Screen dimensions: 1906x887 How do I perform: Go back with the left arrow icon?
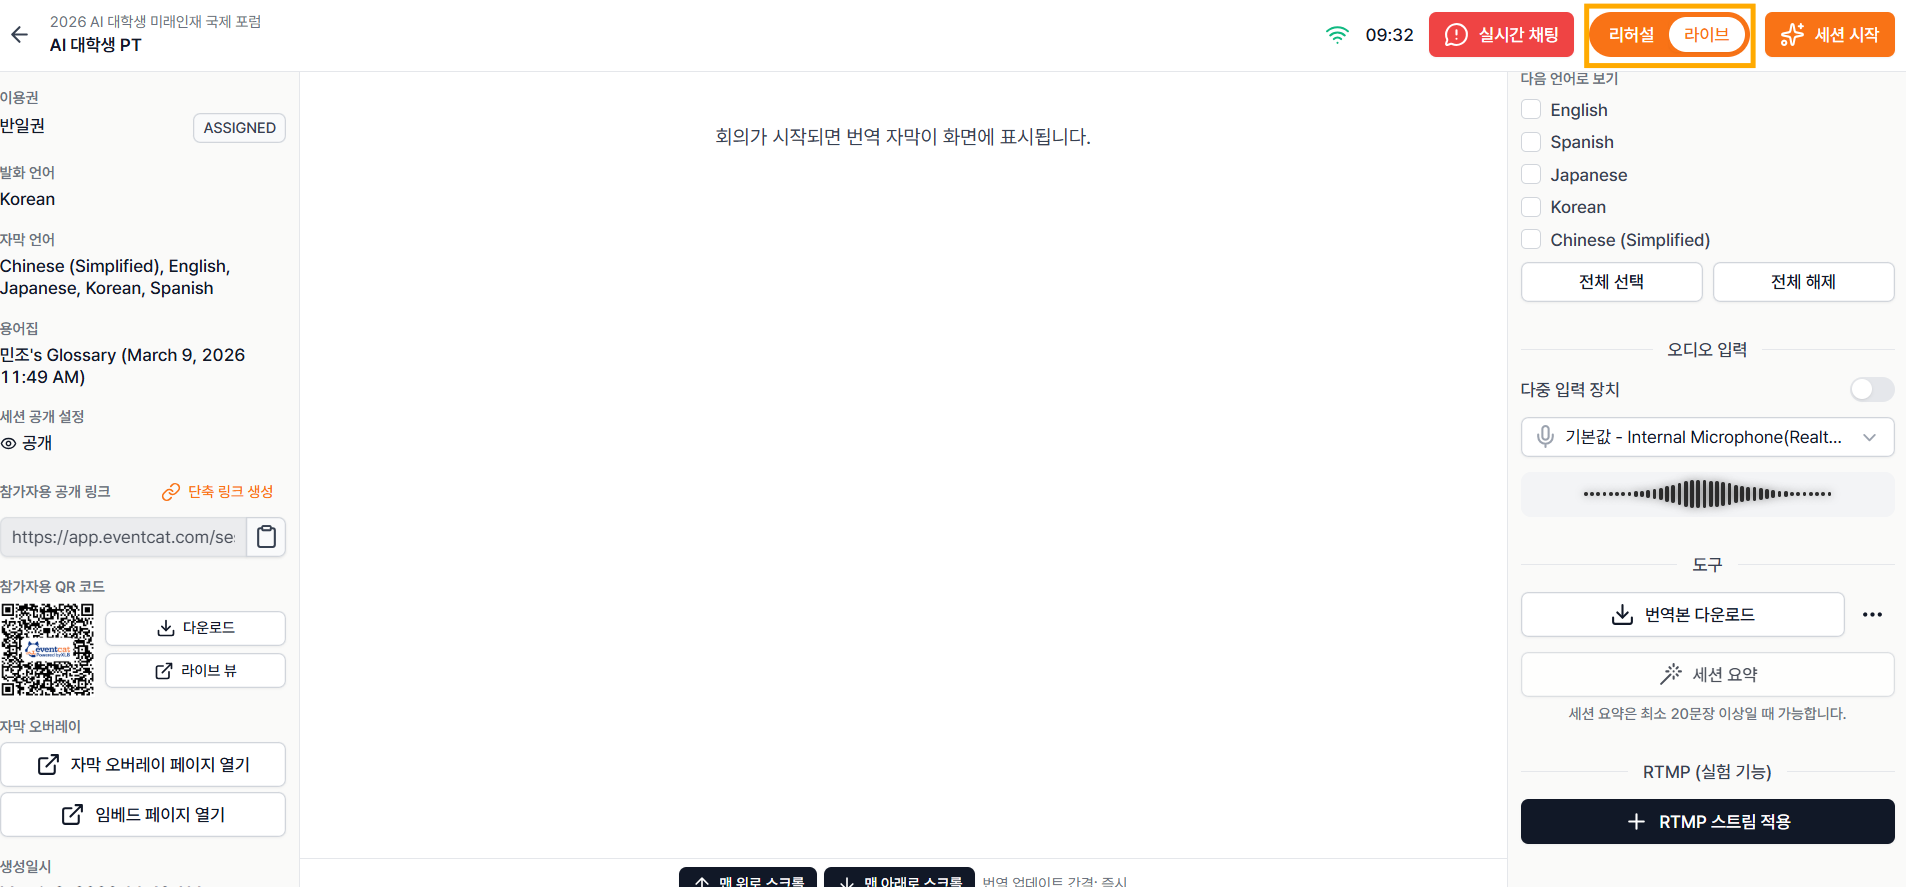[x=19, y=35]
